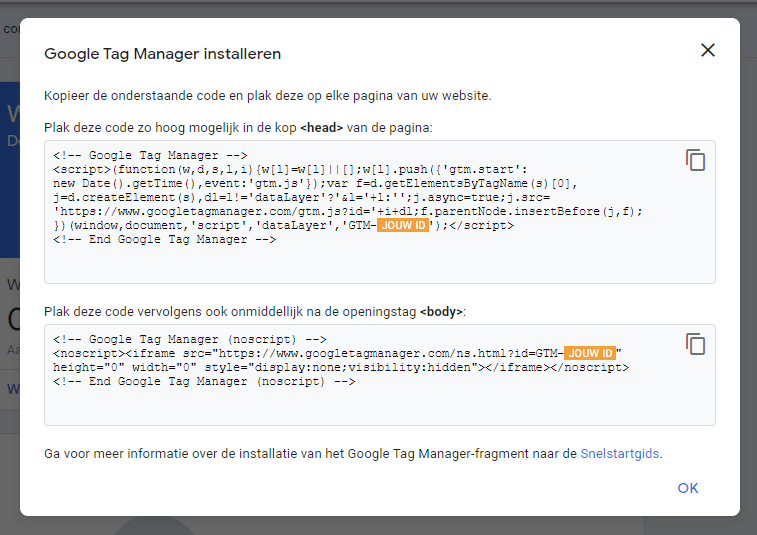
Task: Click the '<!-- End Google Tag Manager -->' line
Action: [165, 239]
